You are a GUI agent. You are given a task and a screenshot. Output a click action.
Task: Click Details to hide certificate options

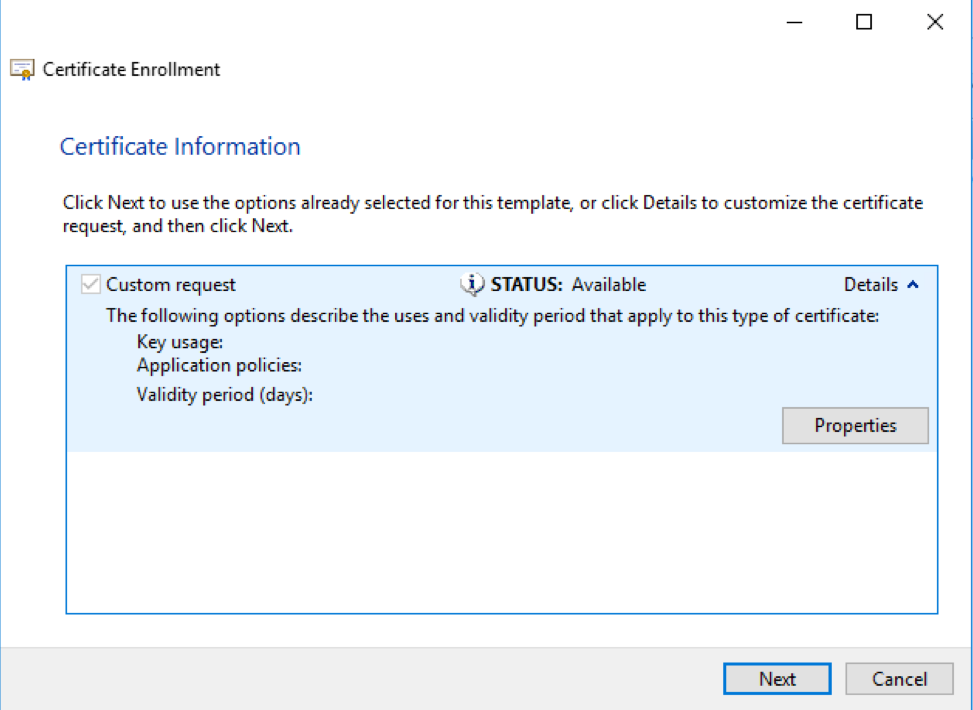tap(871, 284)
